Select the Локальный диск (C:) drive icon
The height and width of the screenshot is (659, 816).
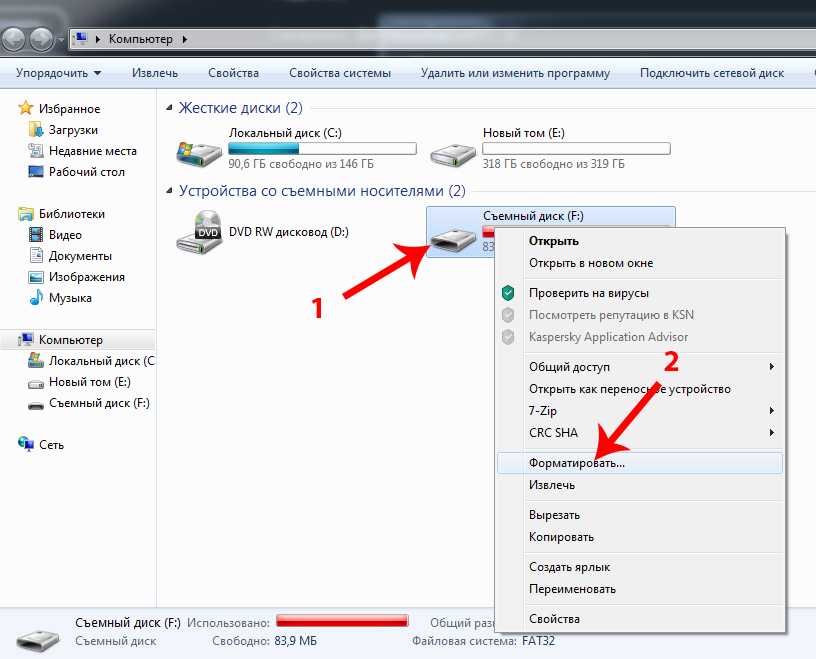tap(199, 153)
